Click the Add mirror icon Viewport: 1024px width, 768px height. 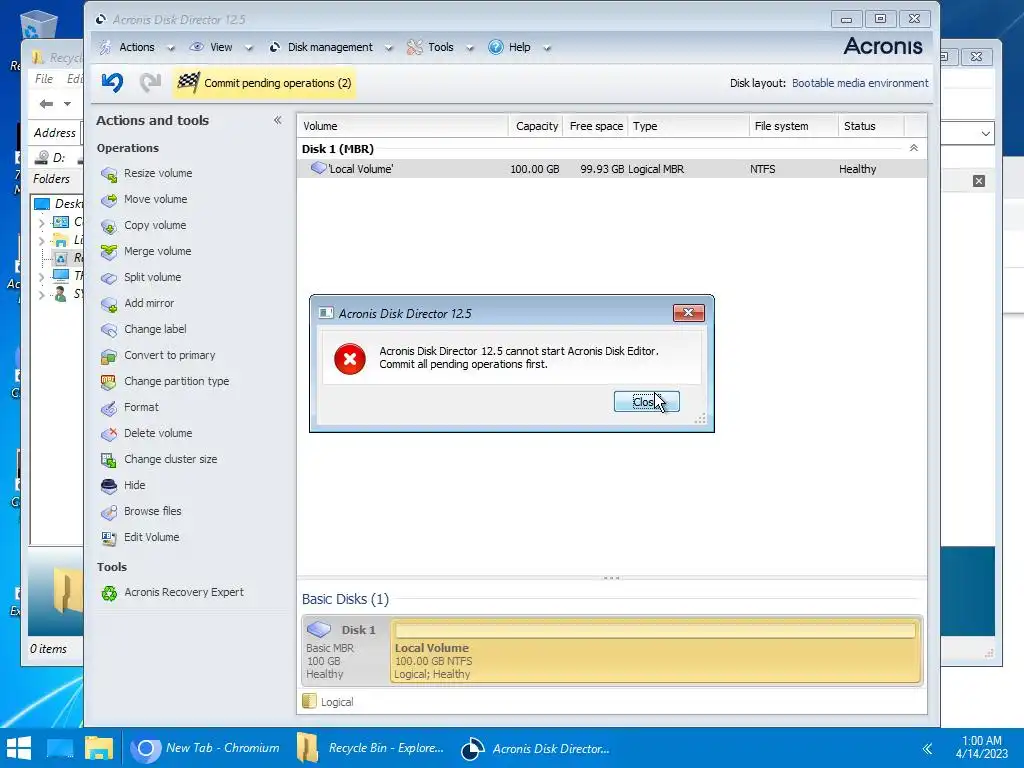point(108,304)
